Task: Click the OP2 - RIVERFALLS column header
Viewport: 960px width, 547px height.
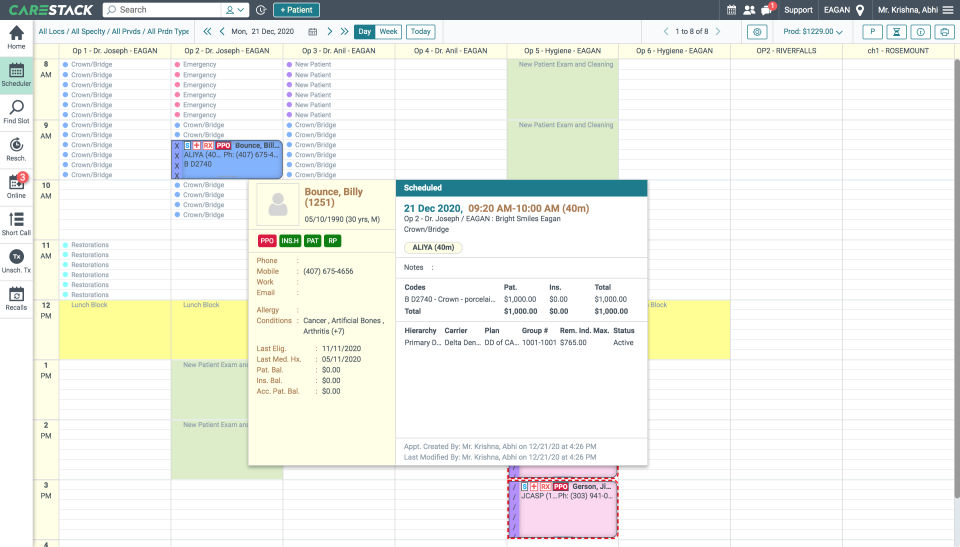Action: coord(786,51)
